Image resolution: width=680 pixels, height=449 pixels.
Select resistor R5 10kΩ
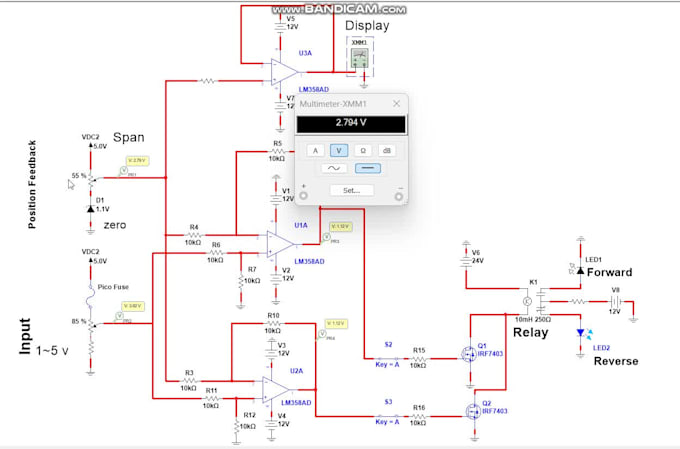coord(277,151)
